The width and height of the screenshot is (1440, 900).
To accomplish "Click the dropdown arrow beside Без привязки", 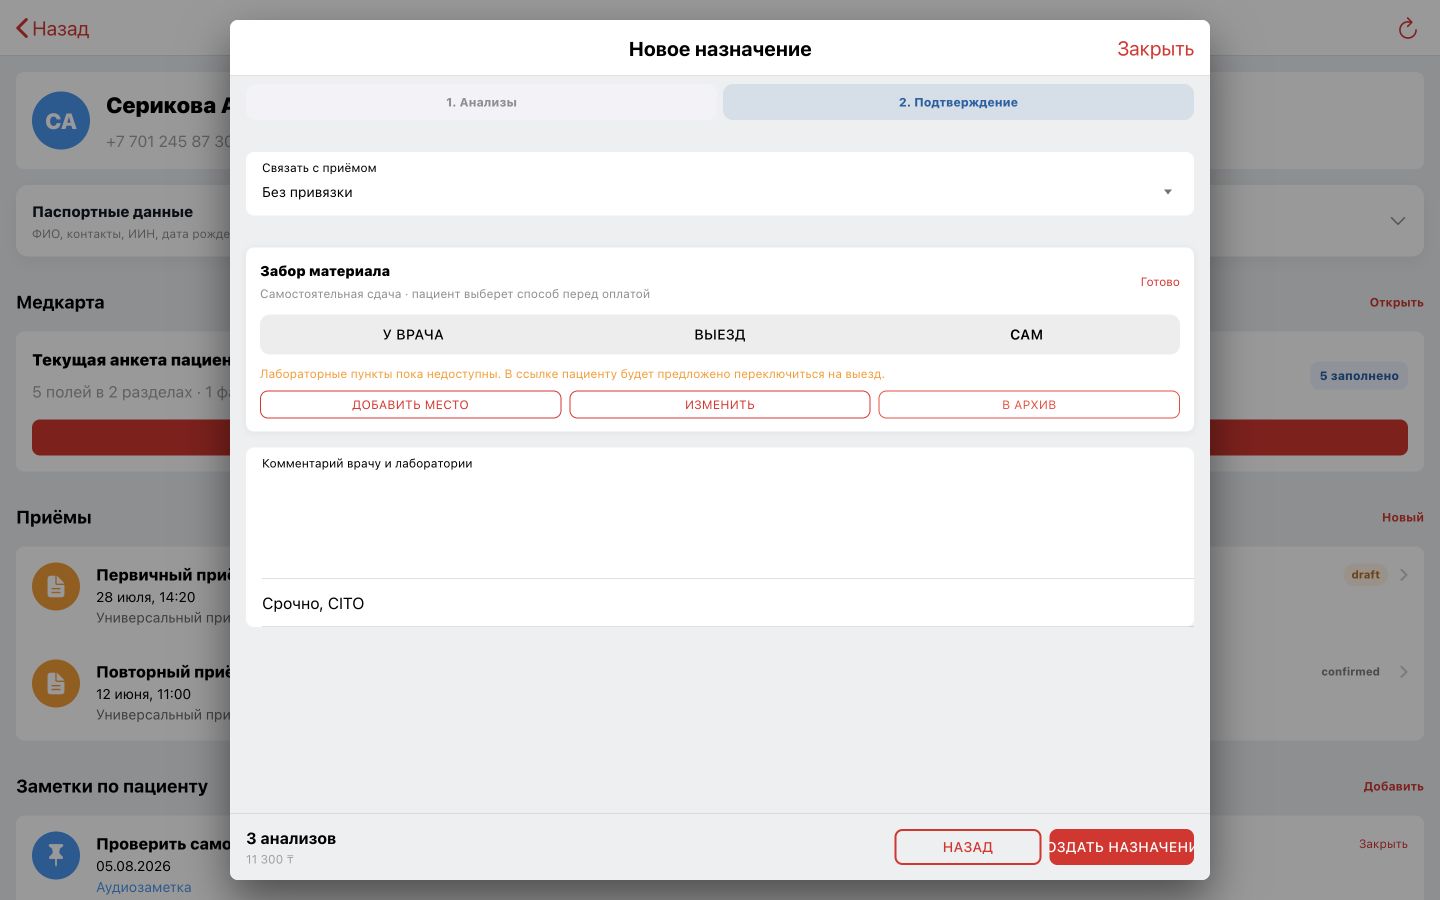I will click(1167, 192).
